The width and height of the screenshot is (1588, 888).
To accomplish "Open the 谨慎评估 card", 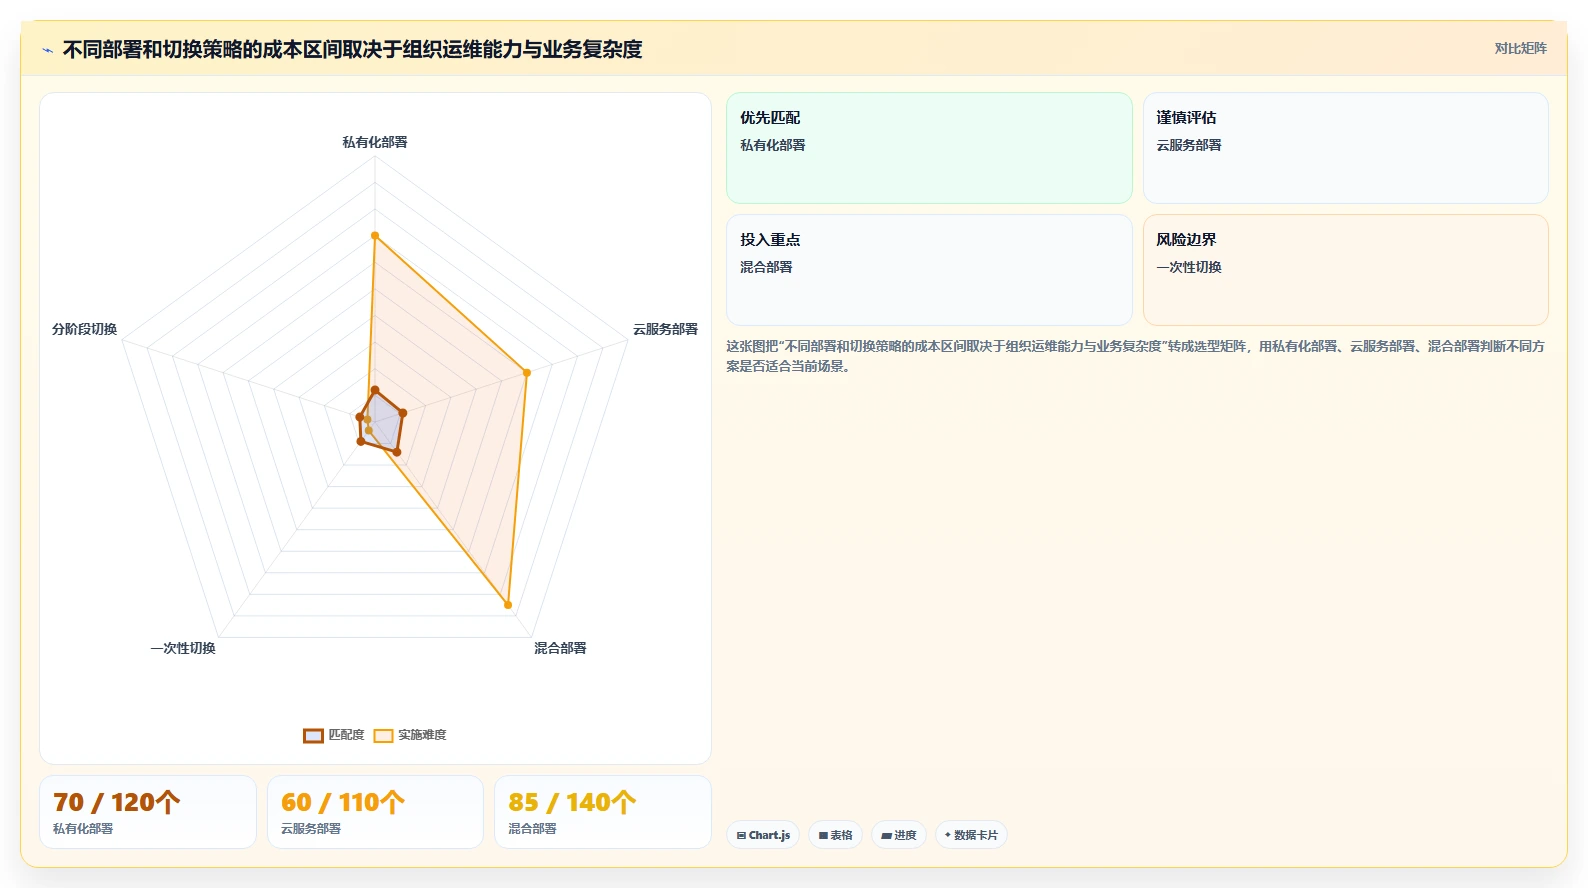I will (1345, 148).
